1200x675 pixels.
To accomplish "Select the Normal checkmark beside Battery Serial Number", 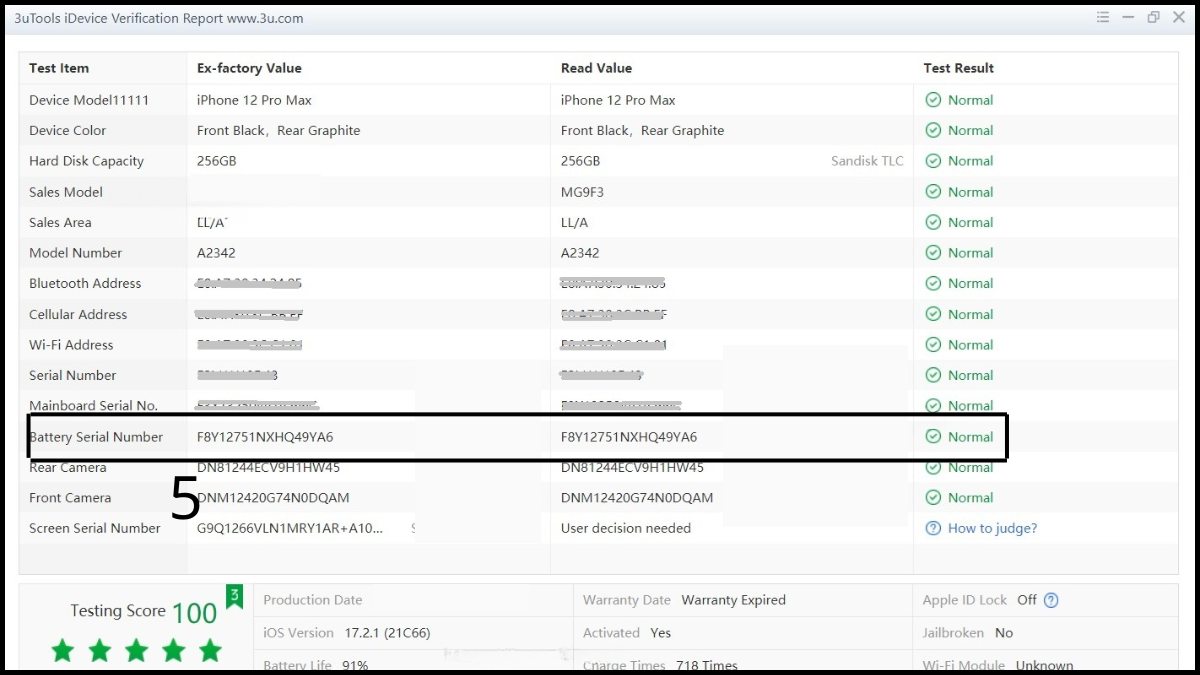I will coord(932,436).
